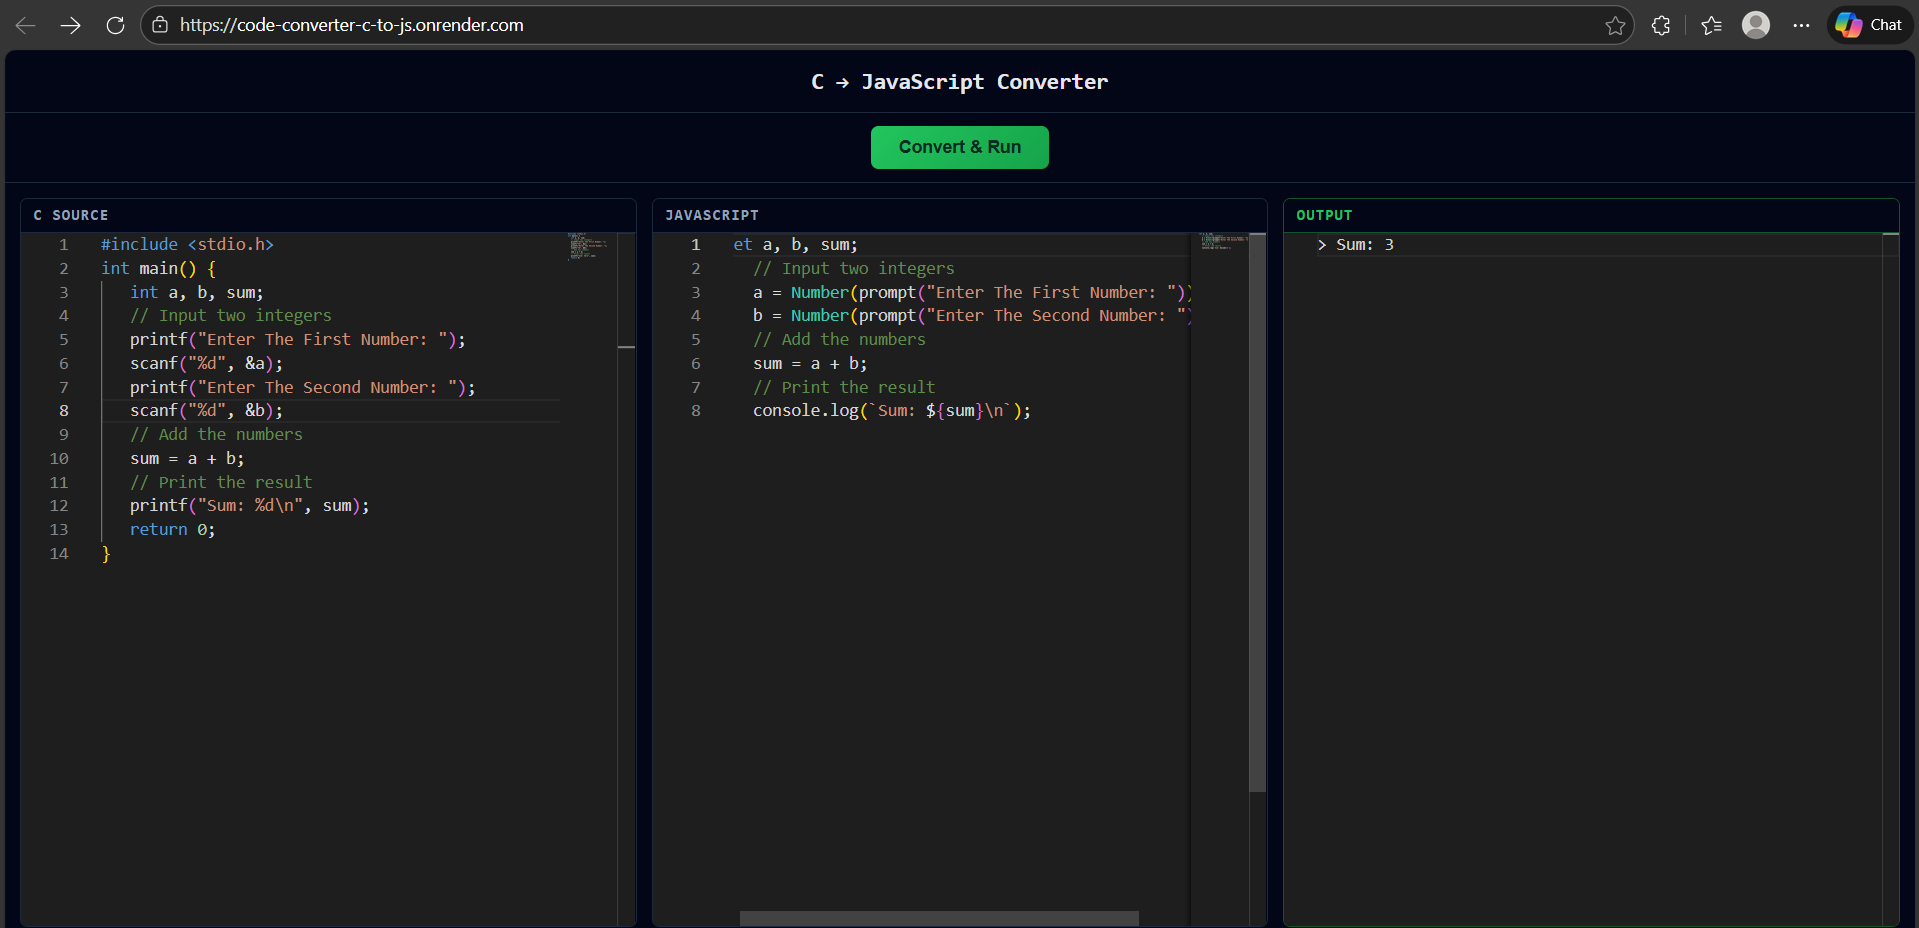Open Copilot Chat sidebar
This screenshot has width=1919, height=928.
(1869, 25)
